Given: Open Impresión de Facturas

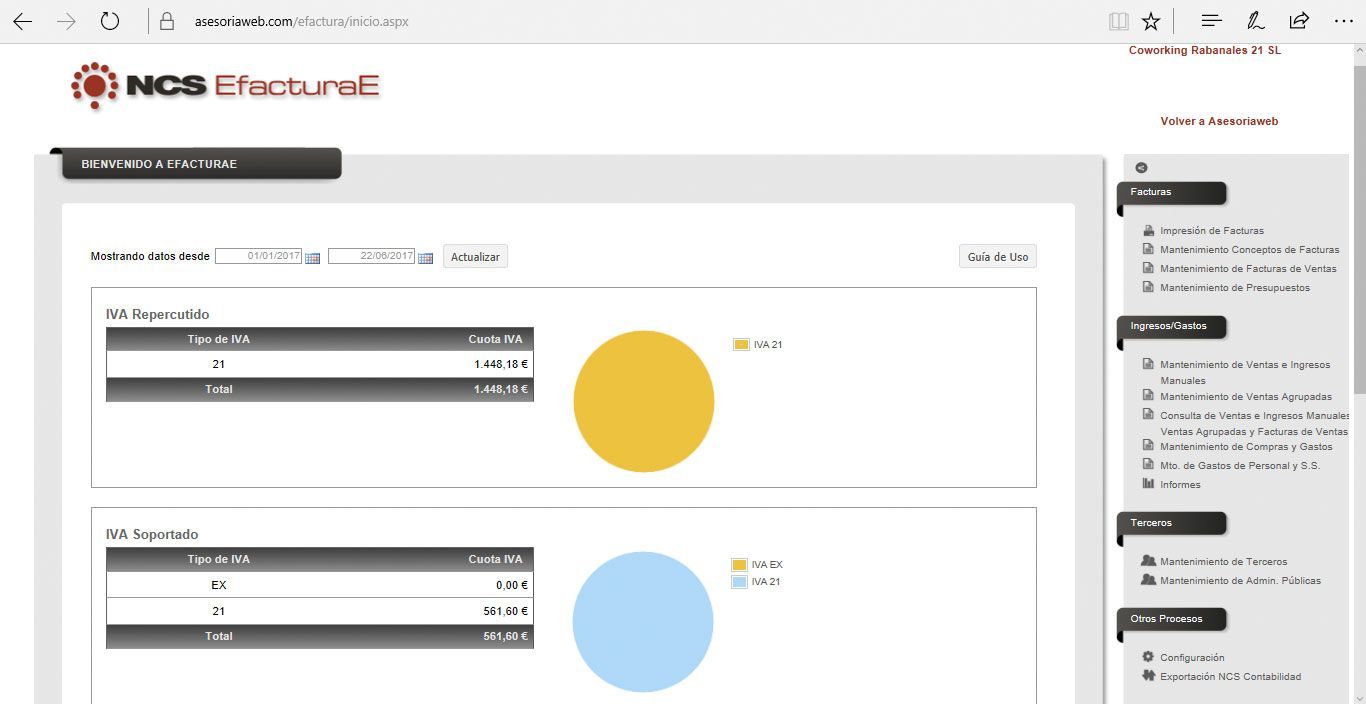Looking at the screenshot, I should pos(1211,231).
